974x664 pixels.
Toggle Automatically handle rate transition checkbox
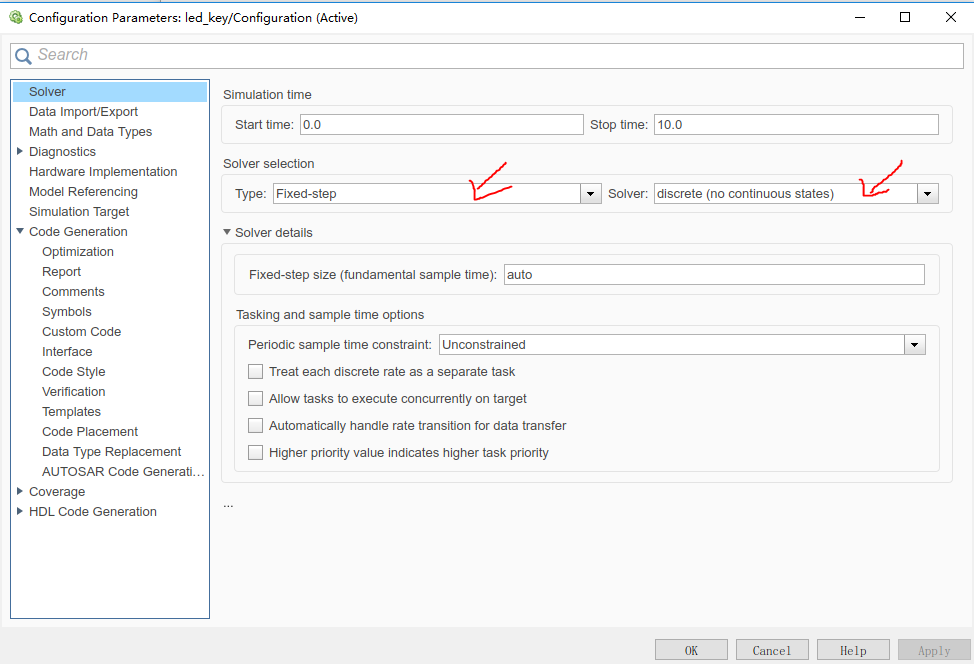pos(255,425)
